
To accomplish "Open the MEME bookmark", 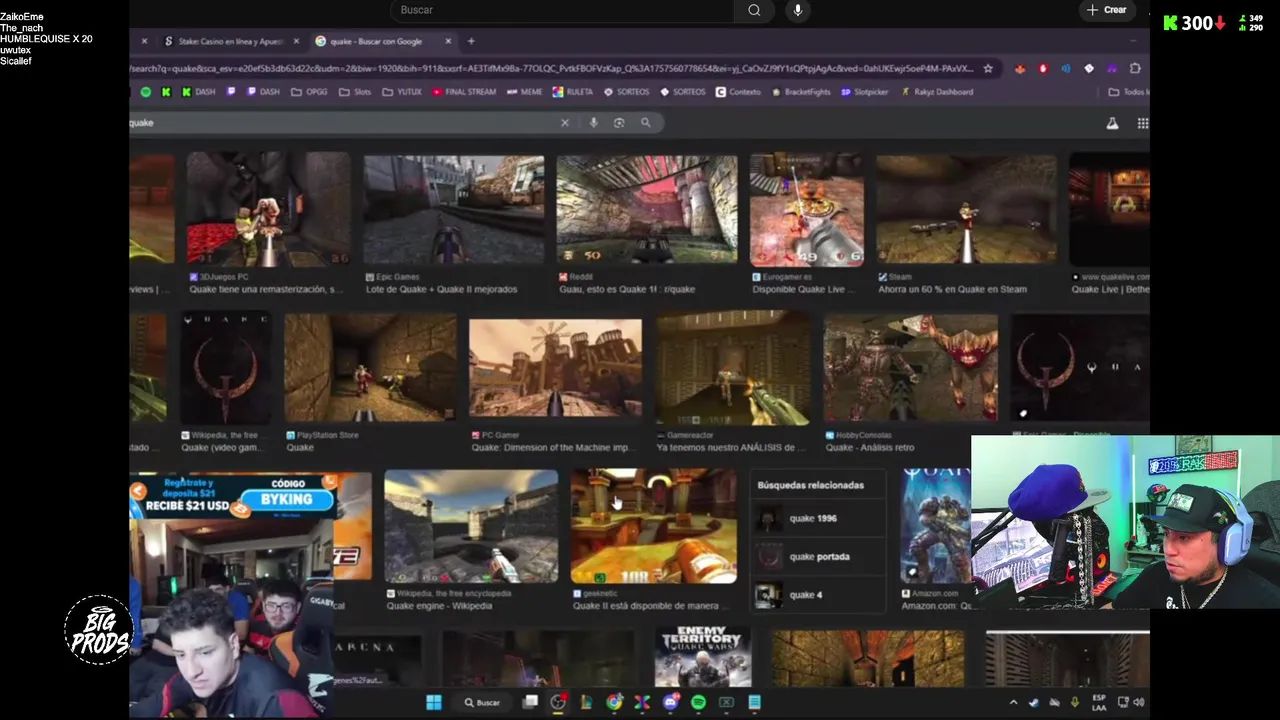I will click(x=524, y=92).
